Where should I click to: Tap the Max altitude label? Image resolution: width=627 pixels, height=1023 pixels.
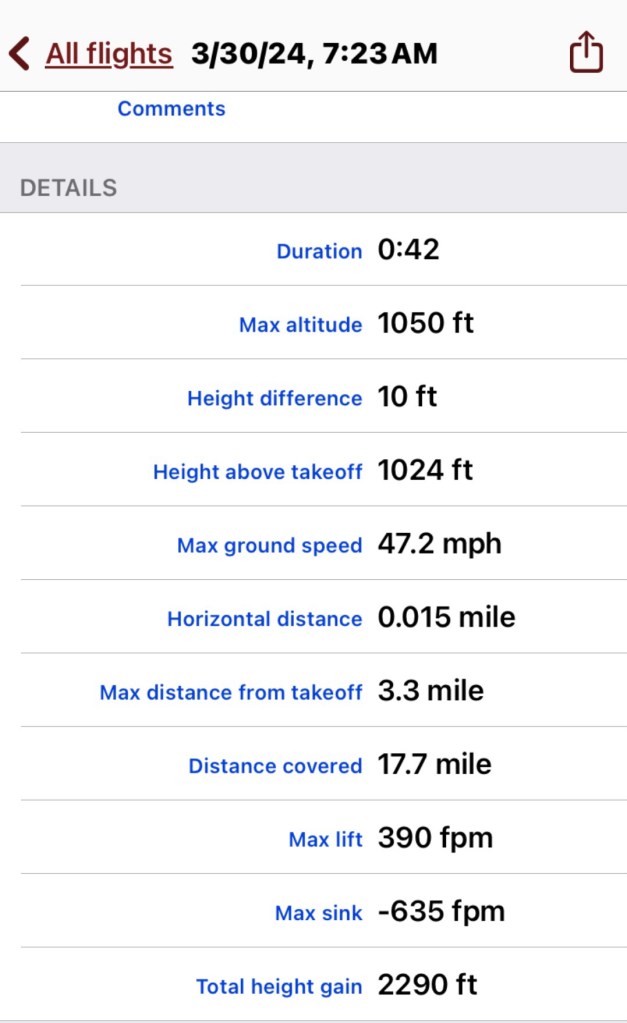pos(300,325)
